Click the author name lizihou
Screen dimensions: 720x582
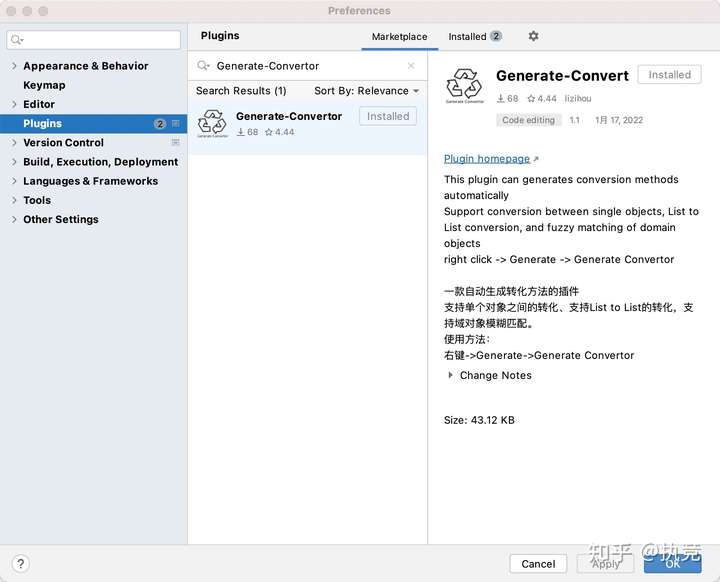click(x=578, y=98)
